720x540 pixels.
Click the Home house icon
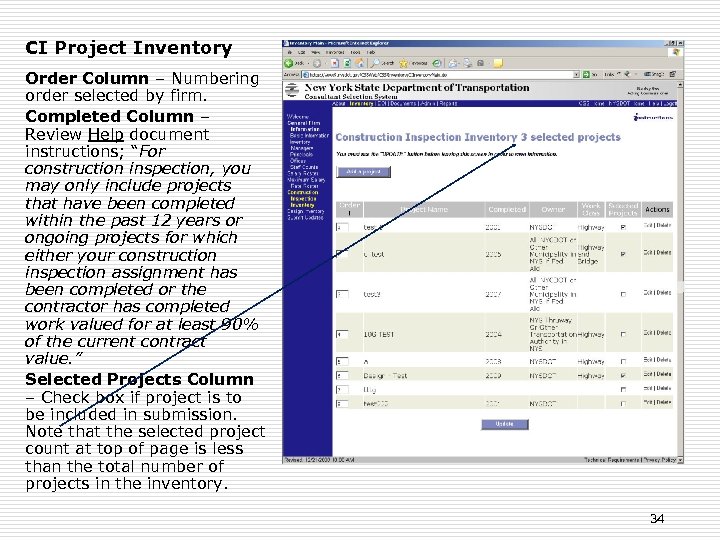(360, 63)
